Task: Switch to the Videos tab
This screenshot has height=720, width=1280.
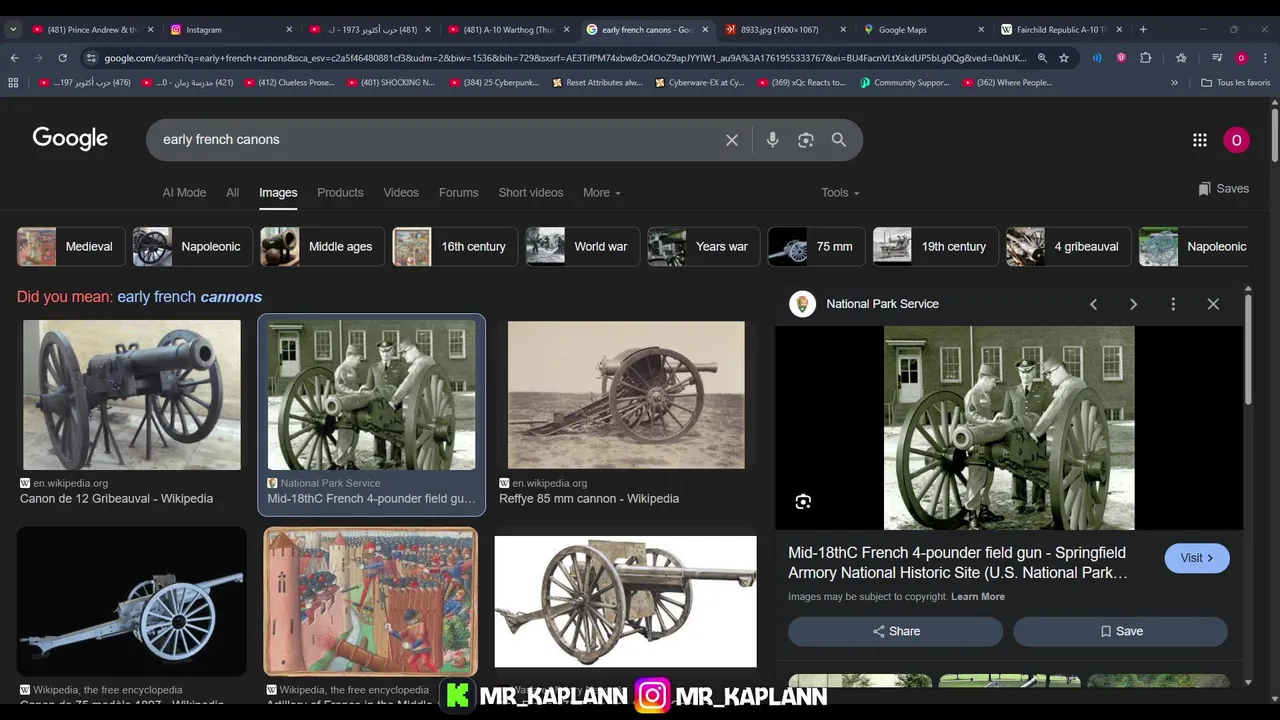Action: point(401,192)
